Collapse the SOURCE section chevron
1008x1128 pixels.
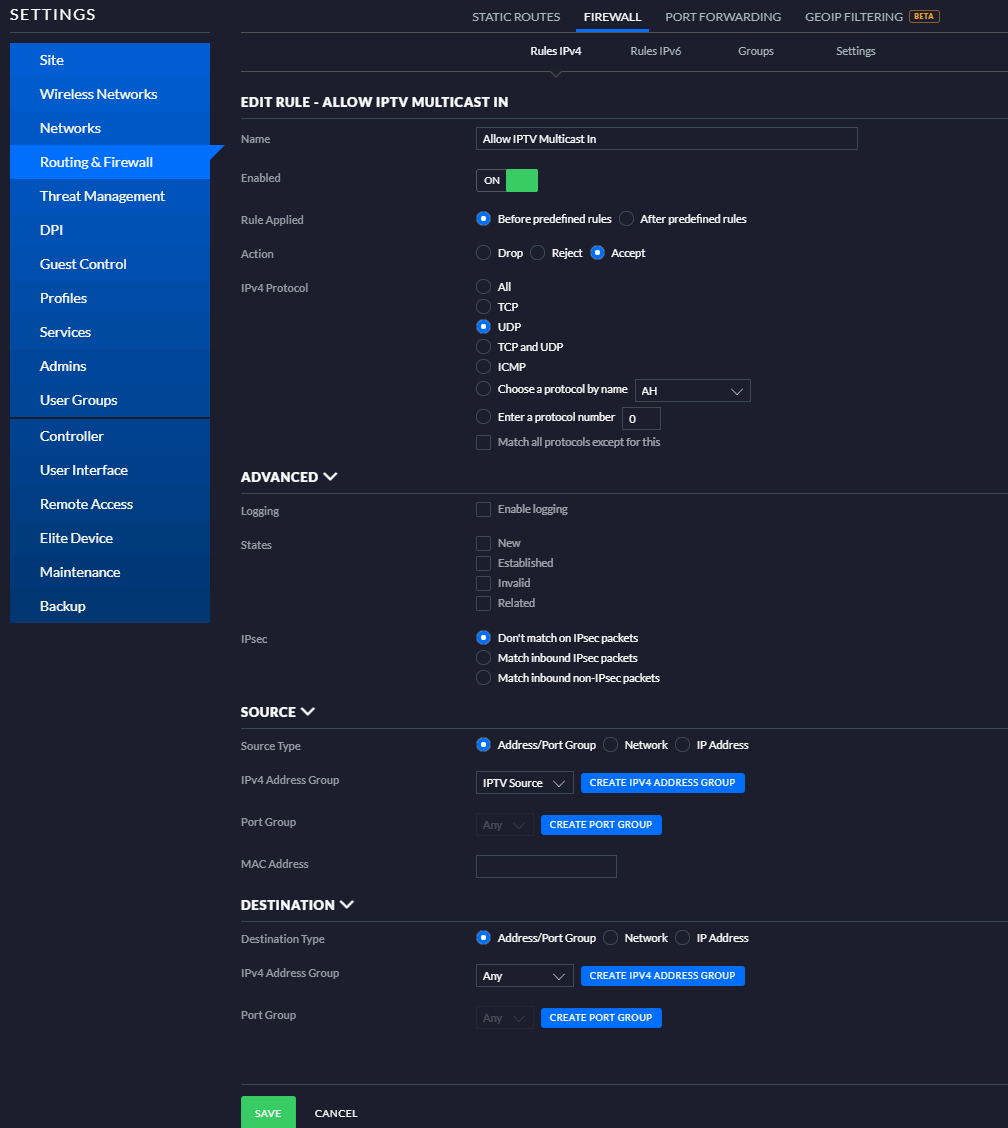pos(308,711)
